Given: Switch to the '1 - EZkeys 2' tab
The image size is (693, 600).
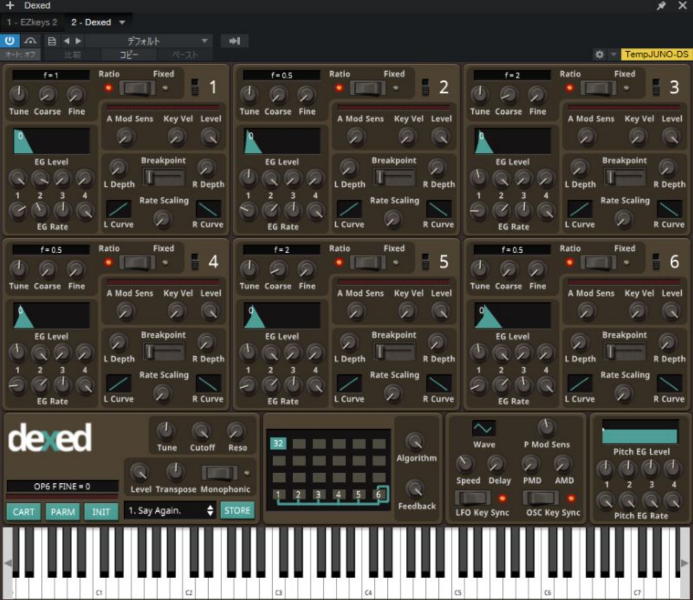Looking at the screenshot, I should click(x=31, y=22).
